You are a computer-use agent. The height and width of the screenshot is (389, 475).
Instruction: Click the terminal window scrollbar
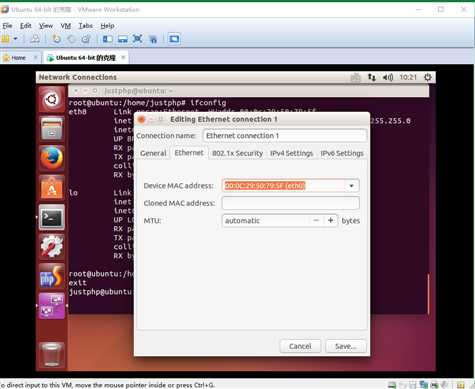pos(428,294)
